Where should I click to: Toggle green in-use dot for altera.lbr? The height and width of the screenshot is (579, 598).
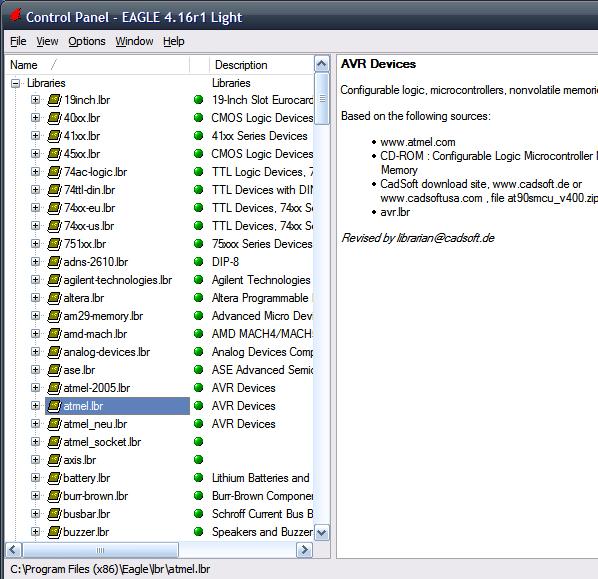click(198, 298)
